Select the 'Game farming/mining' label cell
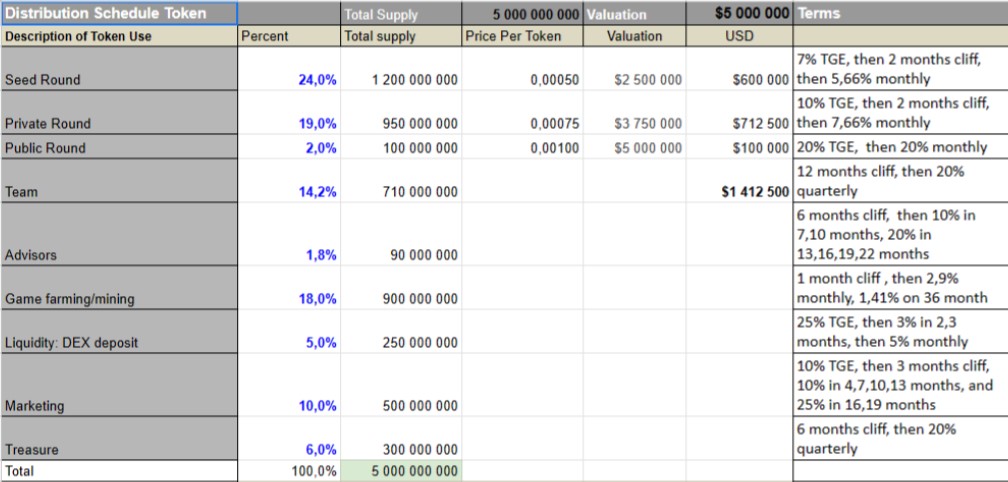Image resolution: width=1008 pixels, height=482 pixels. point(118,299)
